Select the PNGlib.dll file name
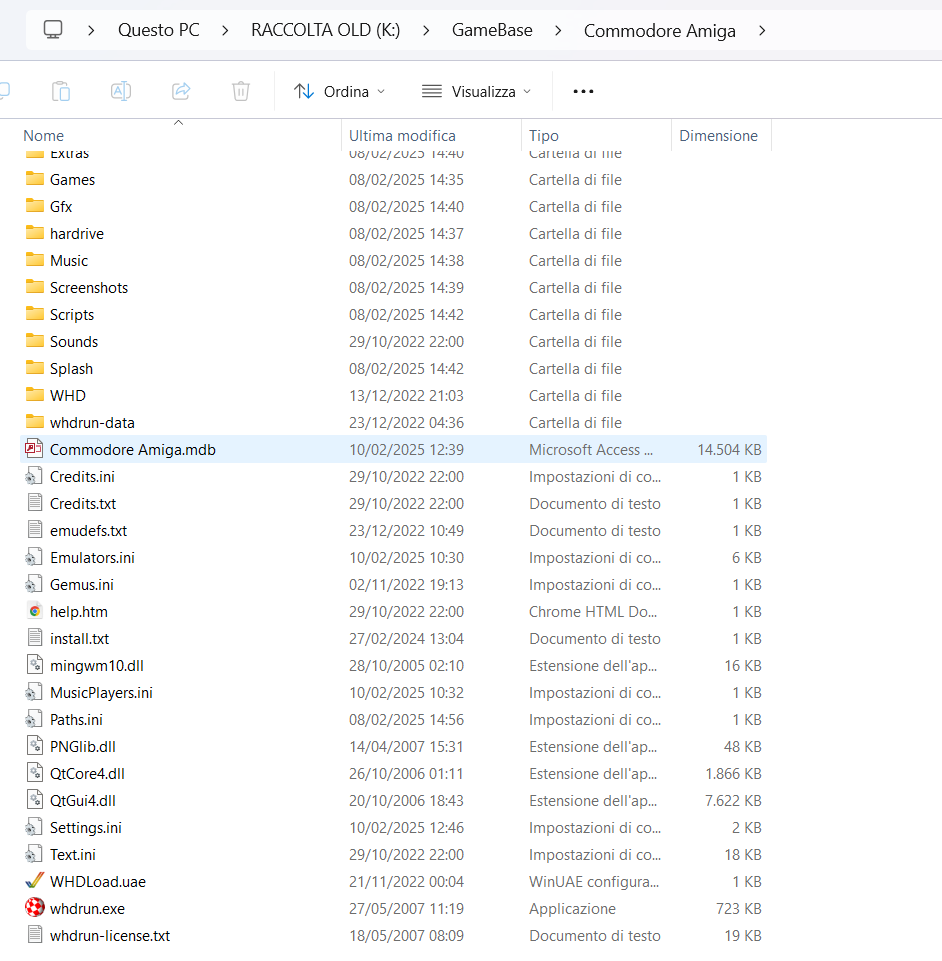Viewport: 942px width, 961px height. tap(83, 746)
